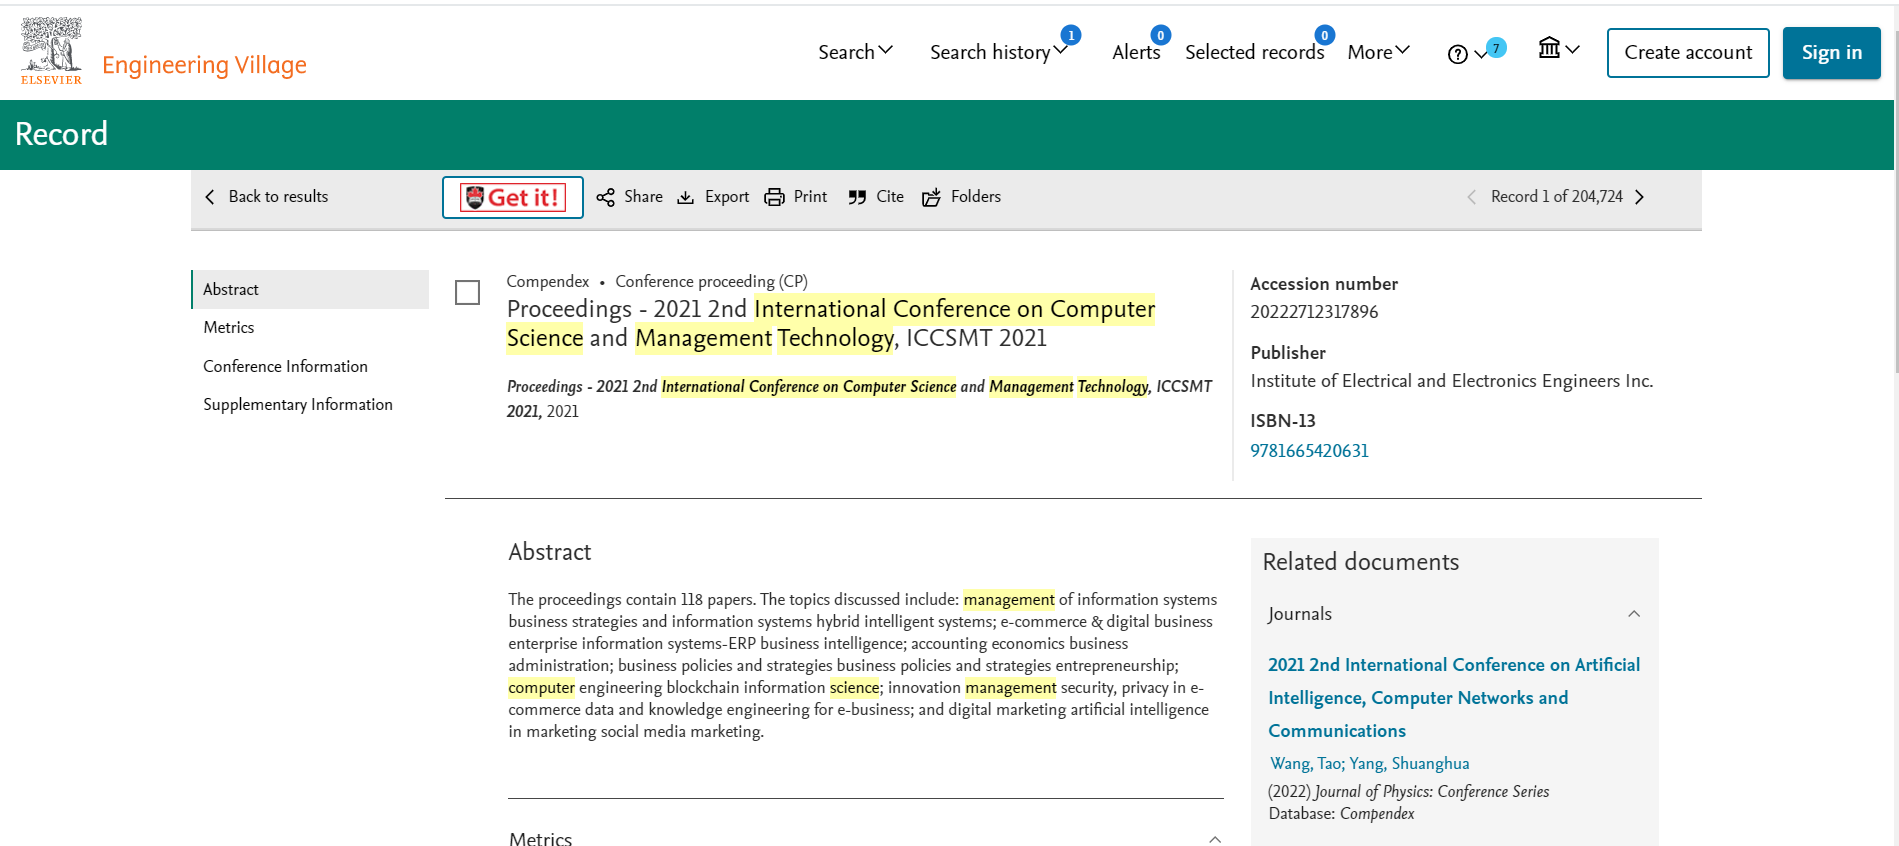Jump to Supplementary Information section
The image size is (1899, 846).
click(298, 404)
